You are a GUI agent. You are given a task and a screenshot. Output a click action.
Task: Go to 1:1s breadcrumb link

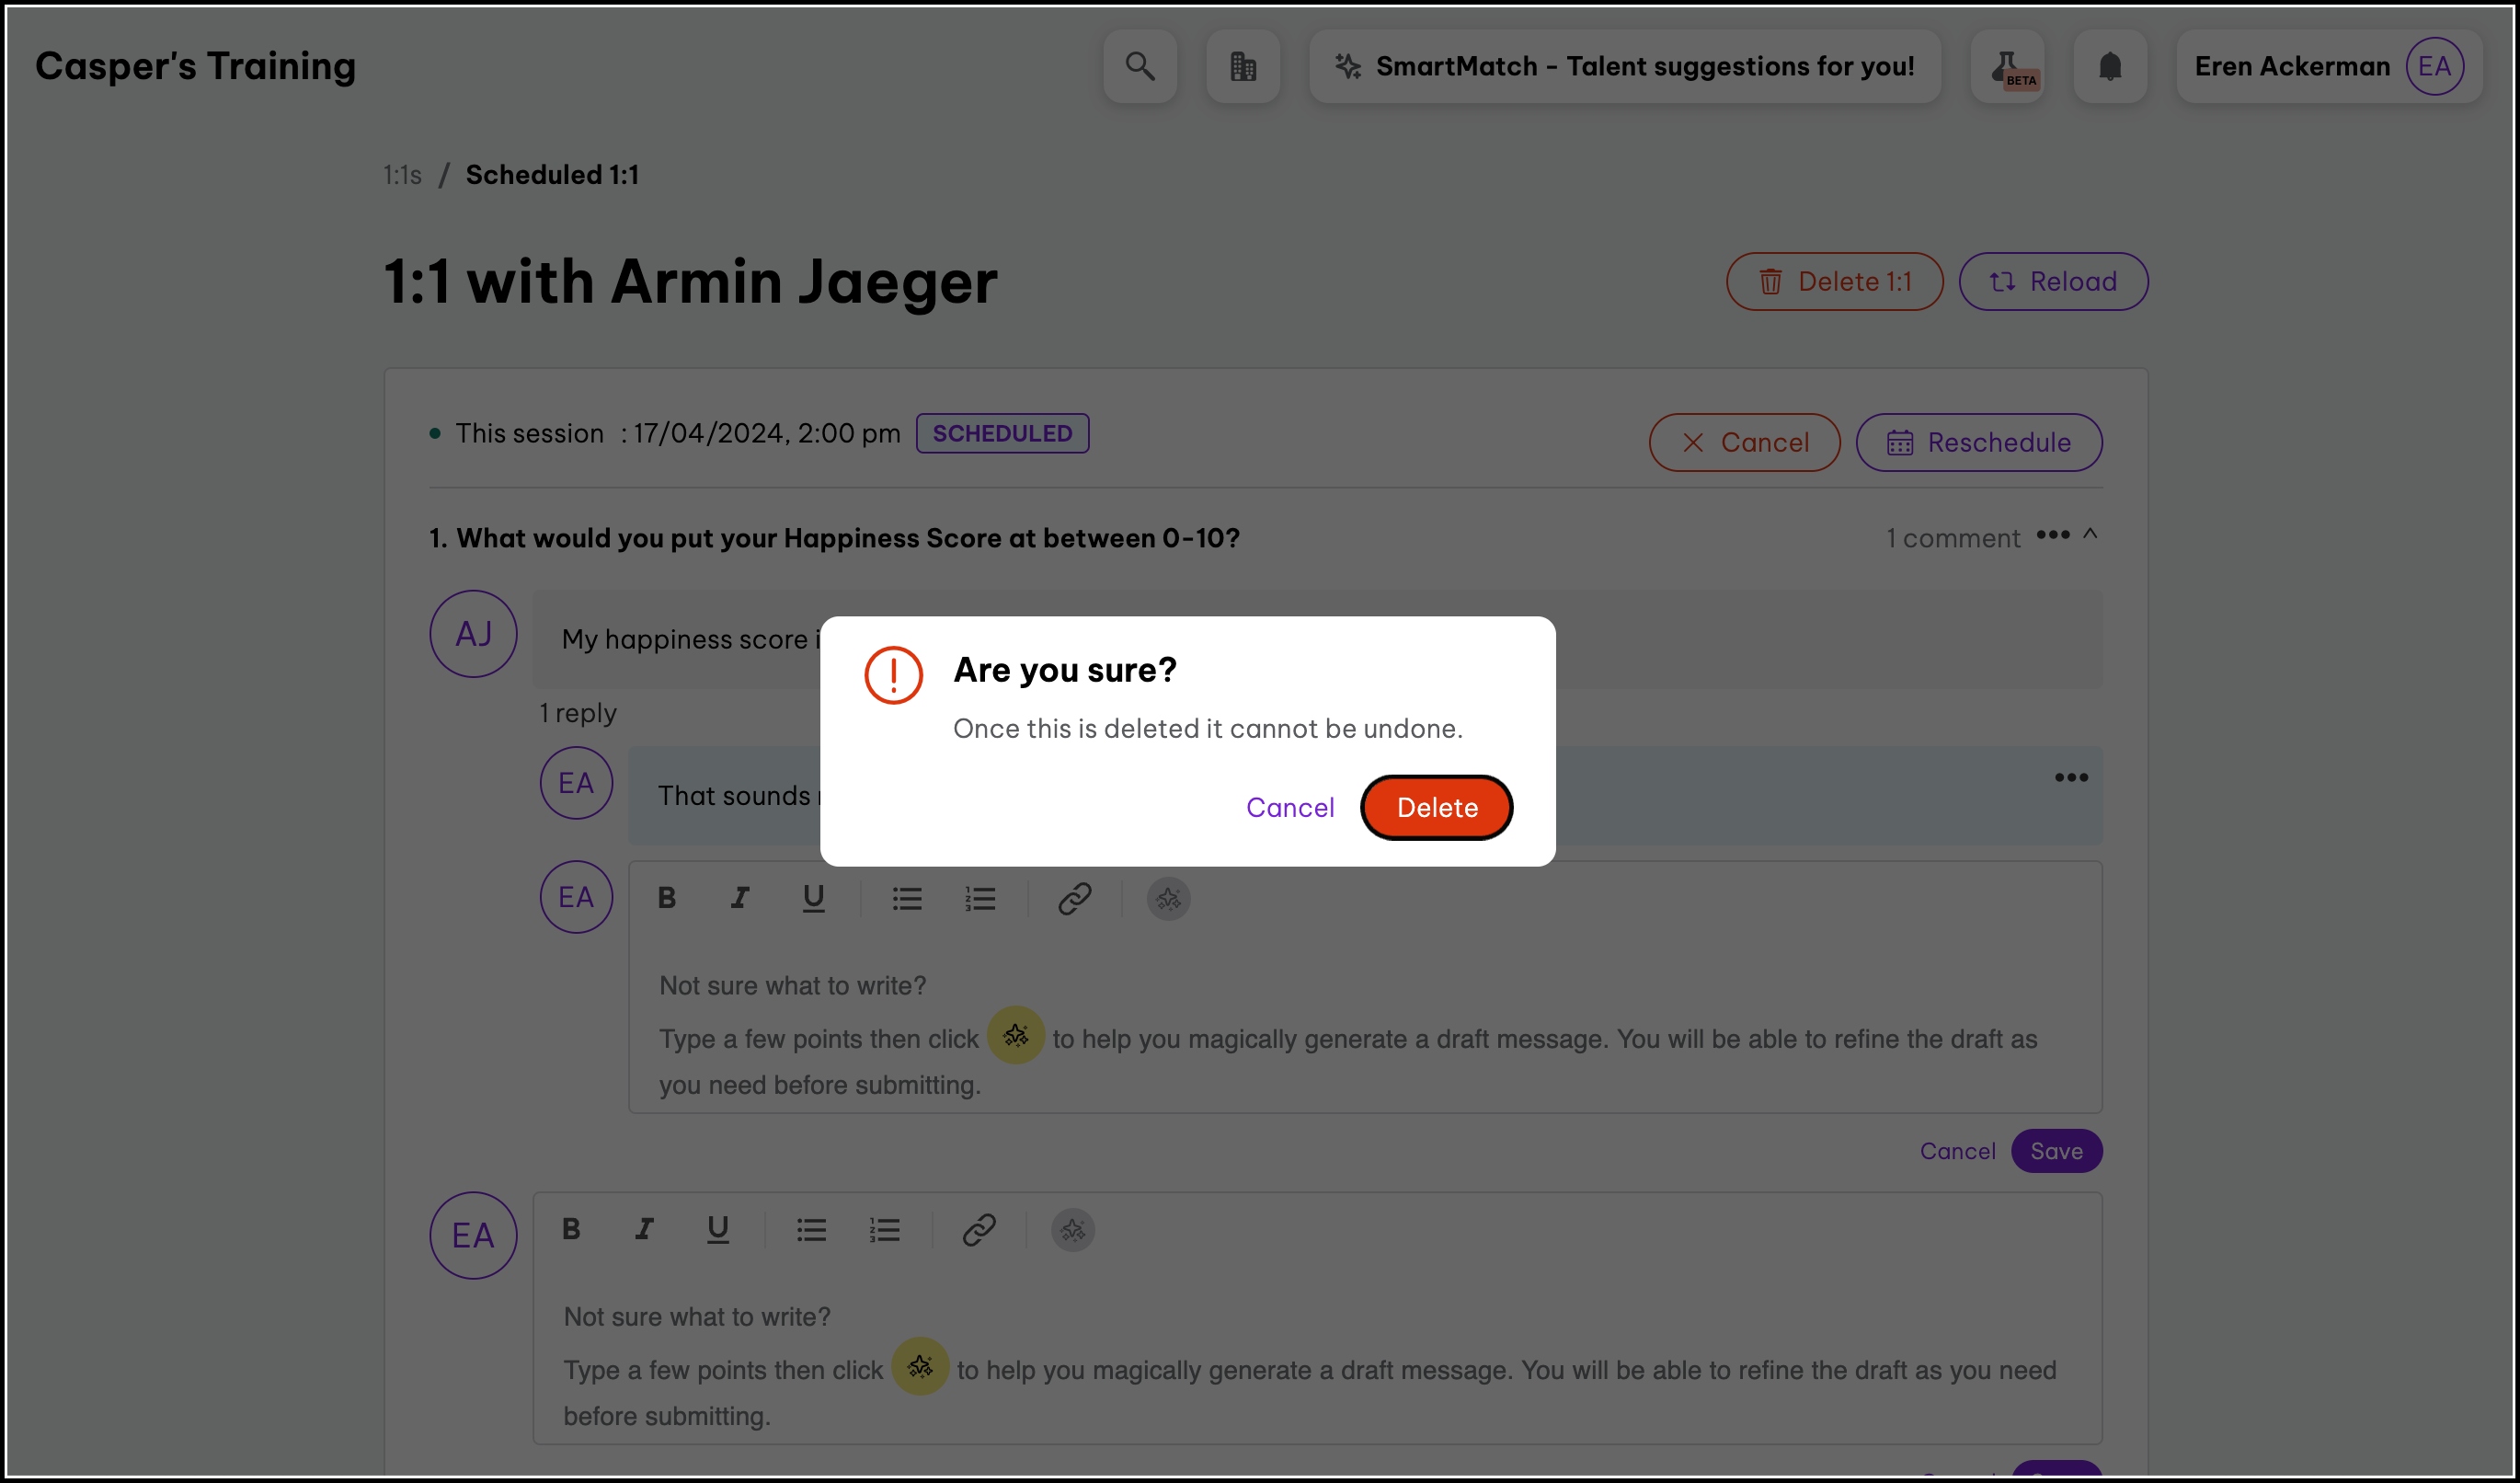coord(402,175)
